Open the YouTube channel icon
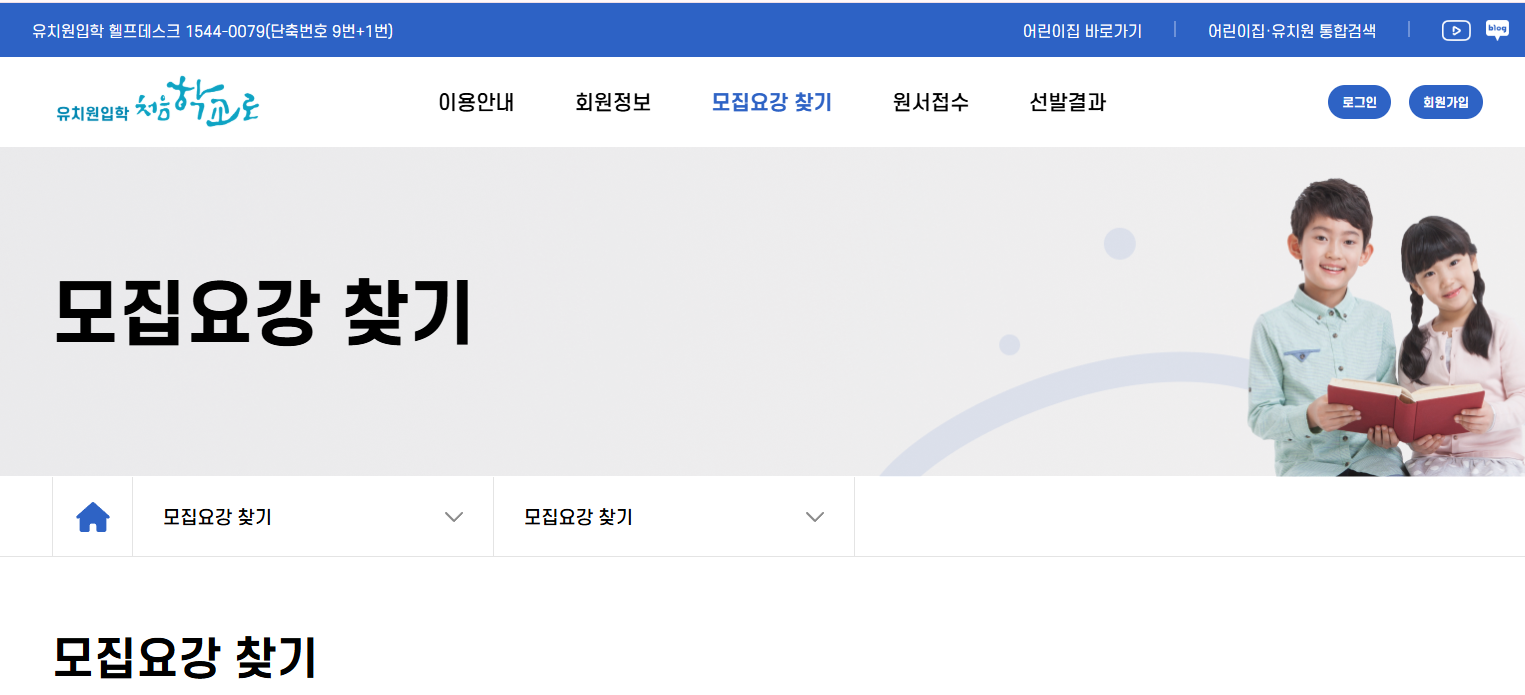The image size is (1525, 695). pyautogui.click(x=1456, y=30)
